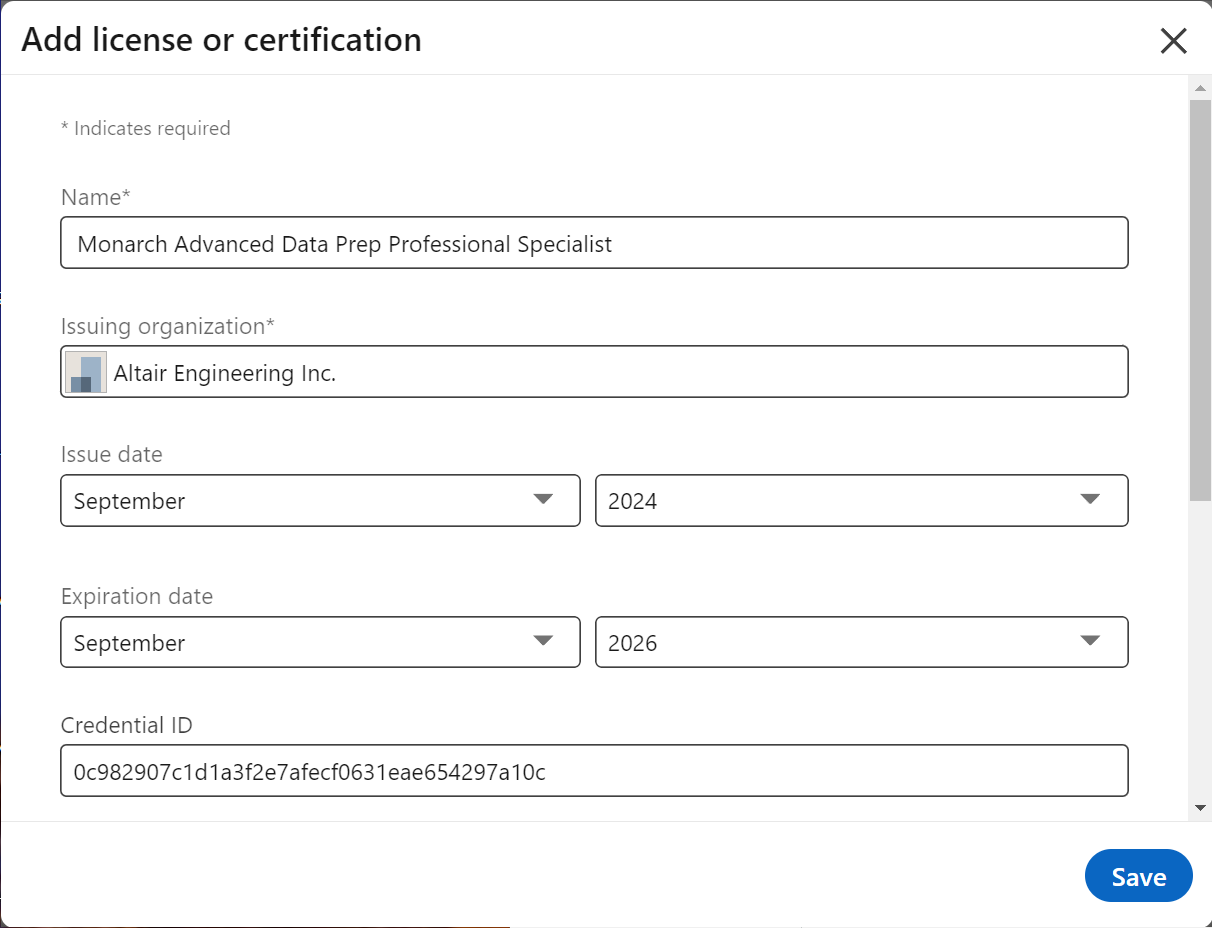The width and height of the screenshot is (1212, 928).
Task: Save the certification details
Action: pos(1138,876)
